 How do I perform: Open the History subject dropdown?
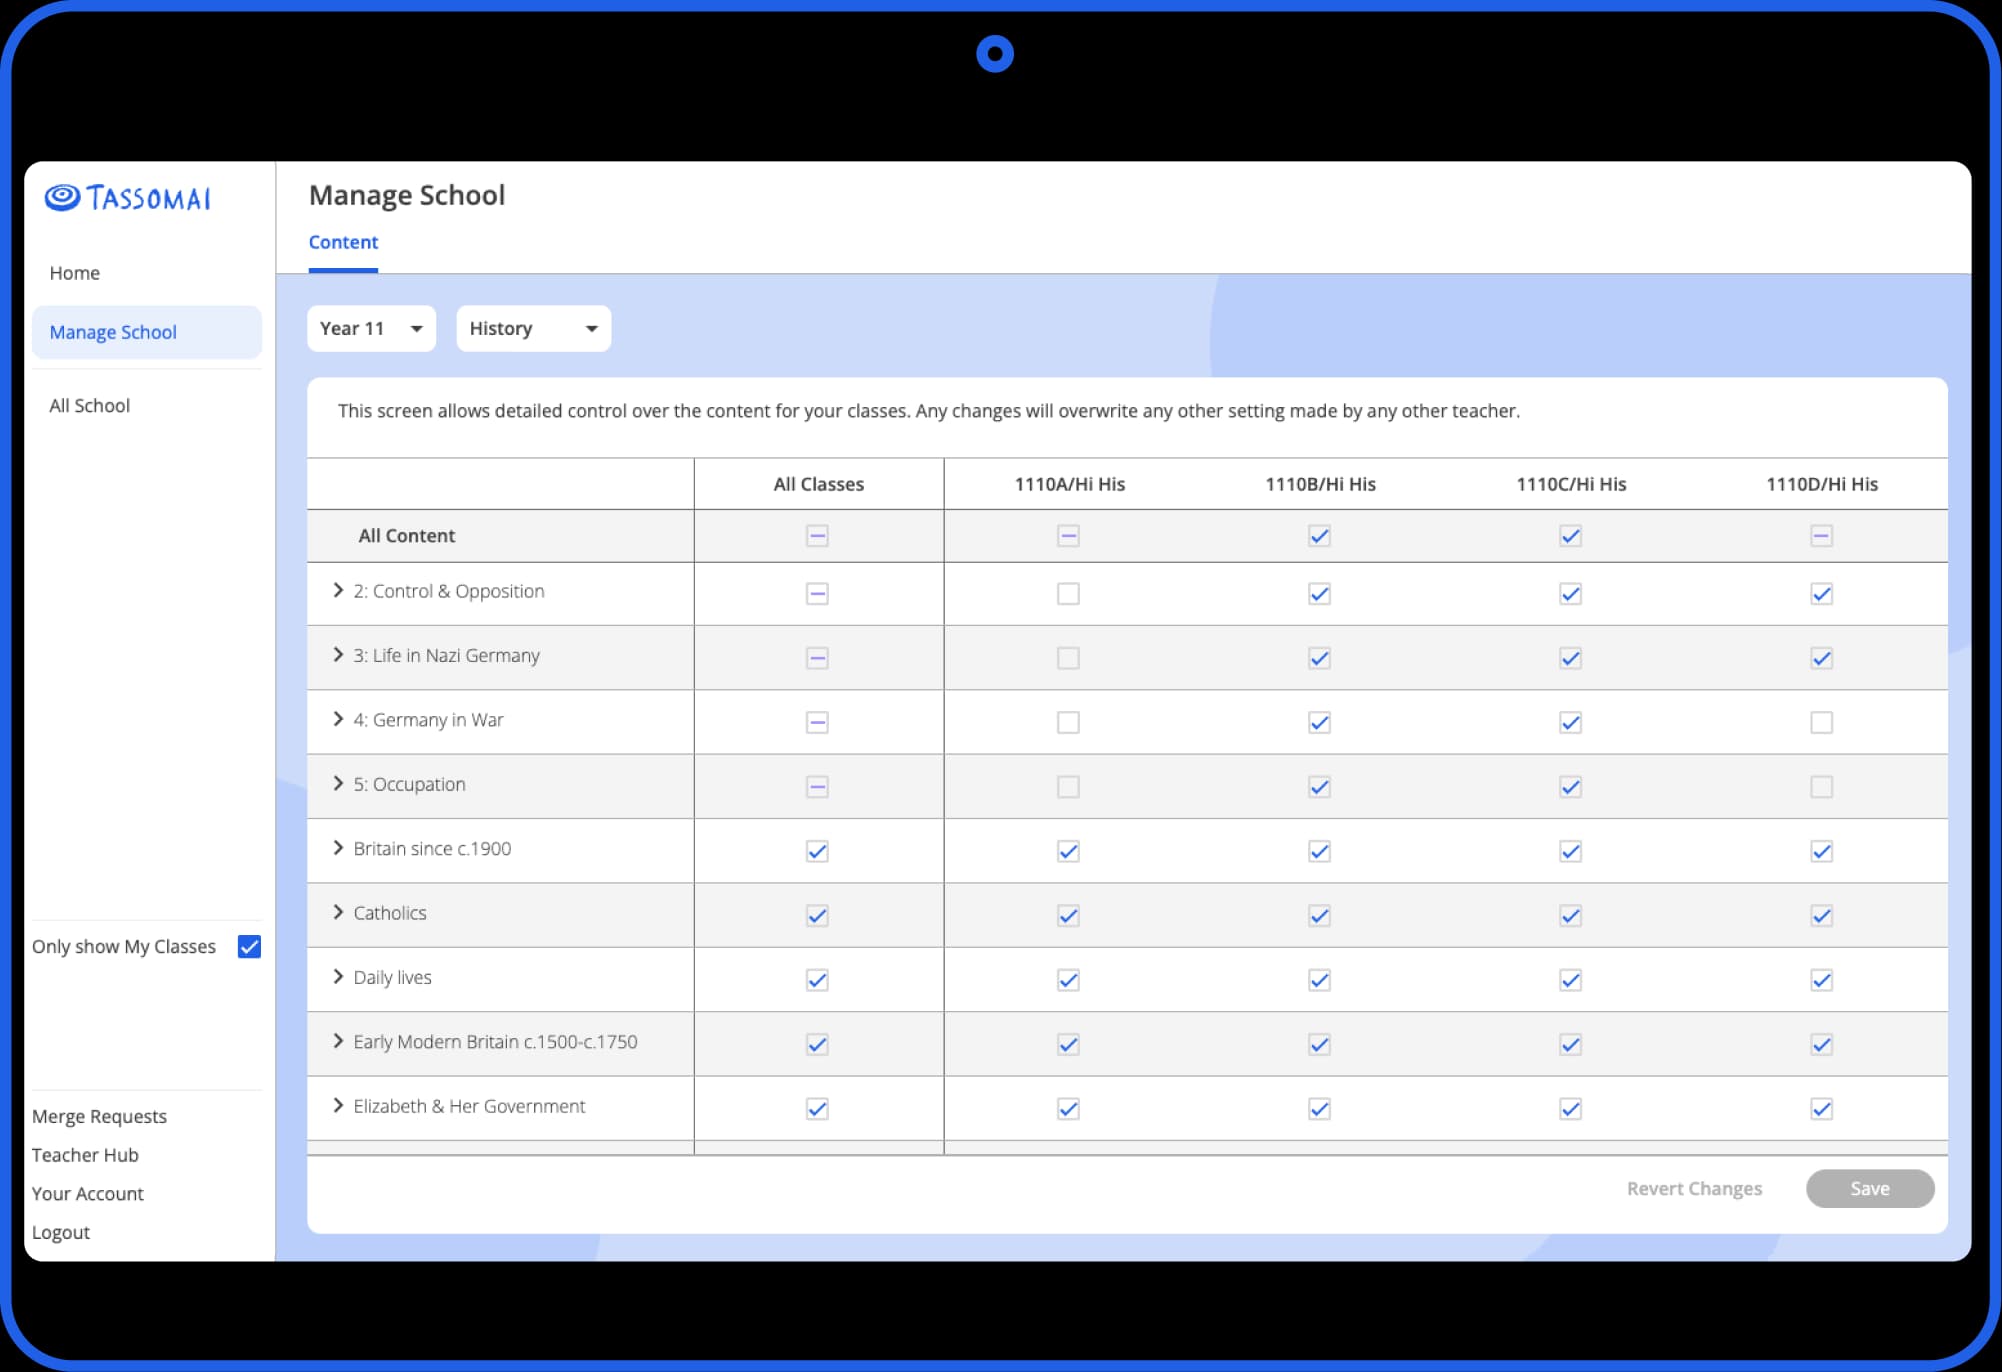[533, 328]
